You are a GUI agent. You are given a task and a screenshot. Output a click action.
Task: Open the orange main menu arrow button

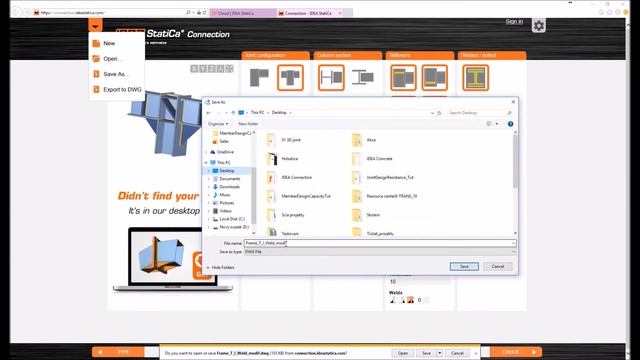(x=95, y=26)
